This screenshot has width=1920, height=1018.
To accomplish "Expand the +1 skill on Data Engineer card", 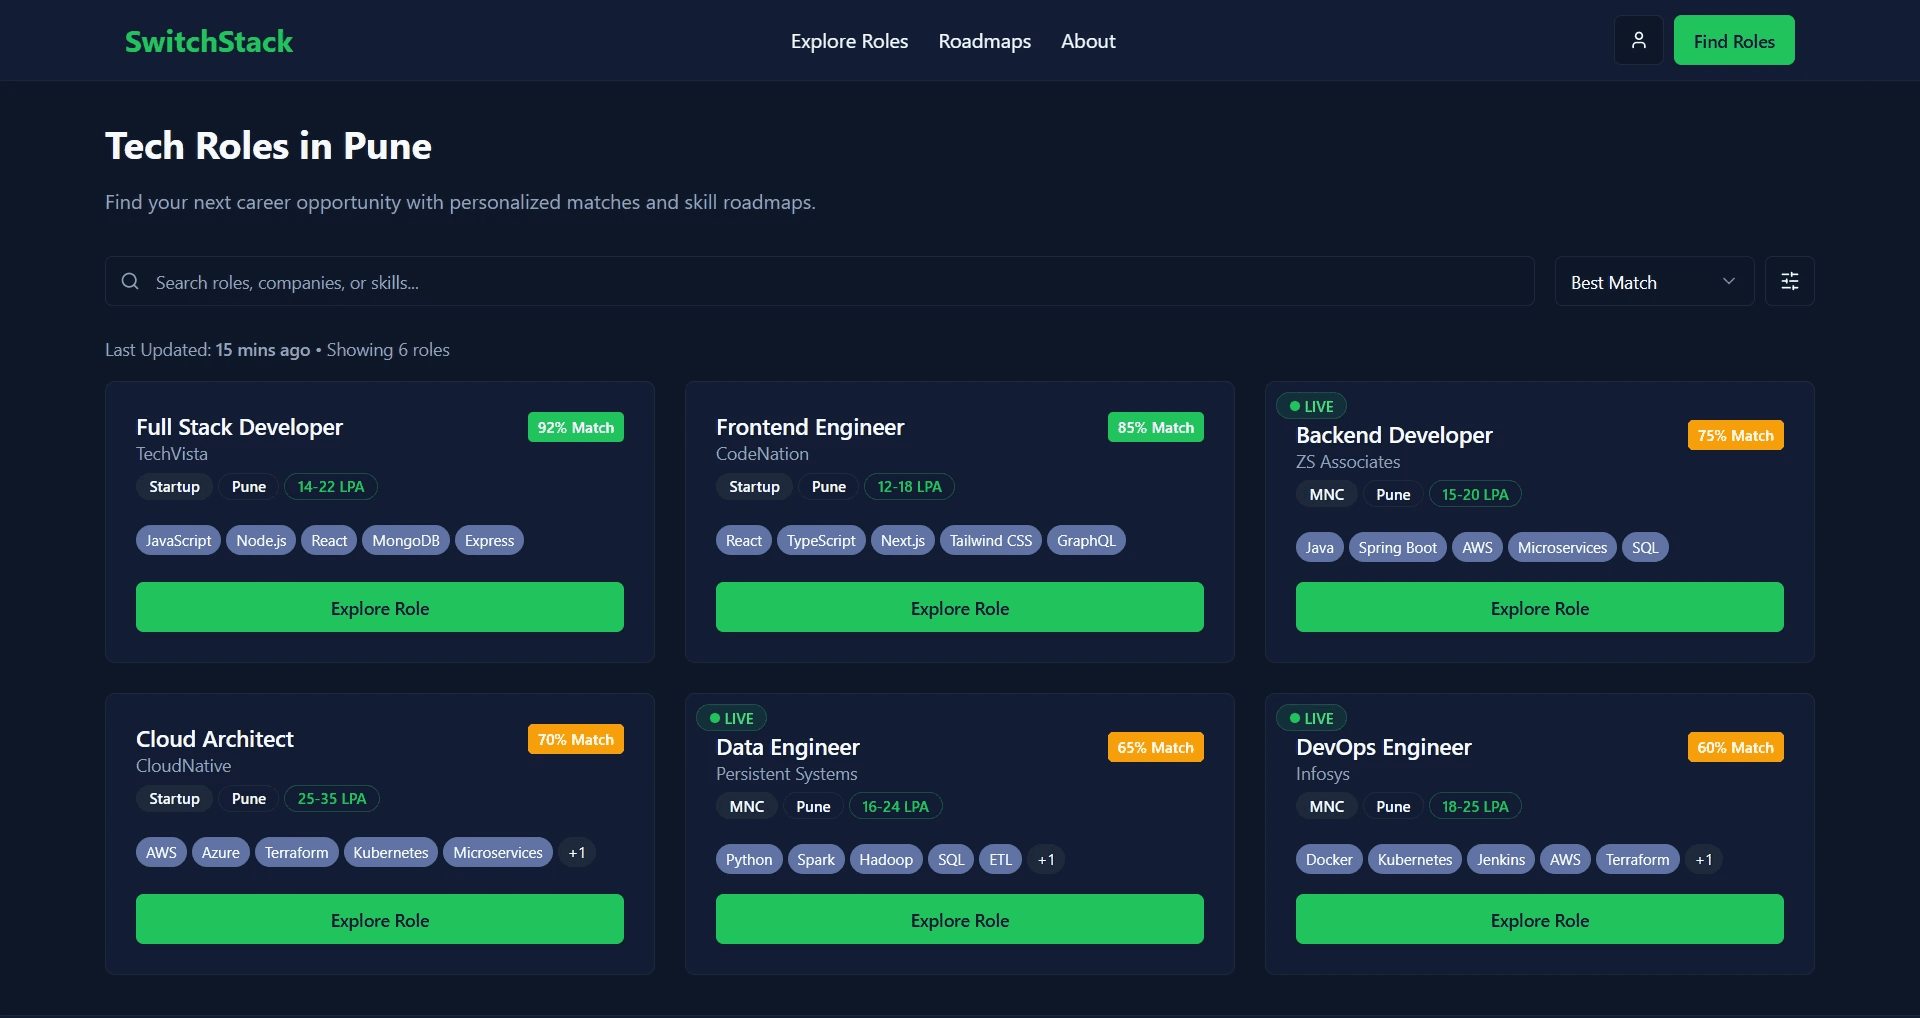I will click(1046, 859).
